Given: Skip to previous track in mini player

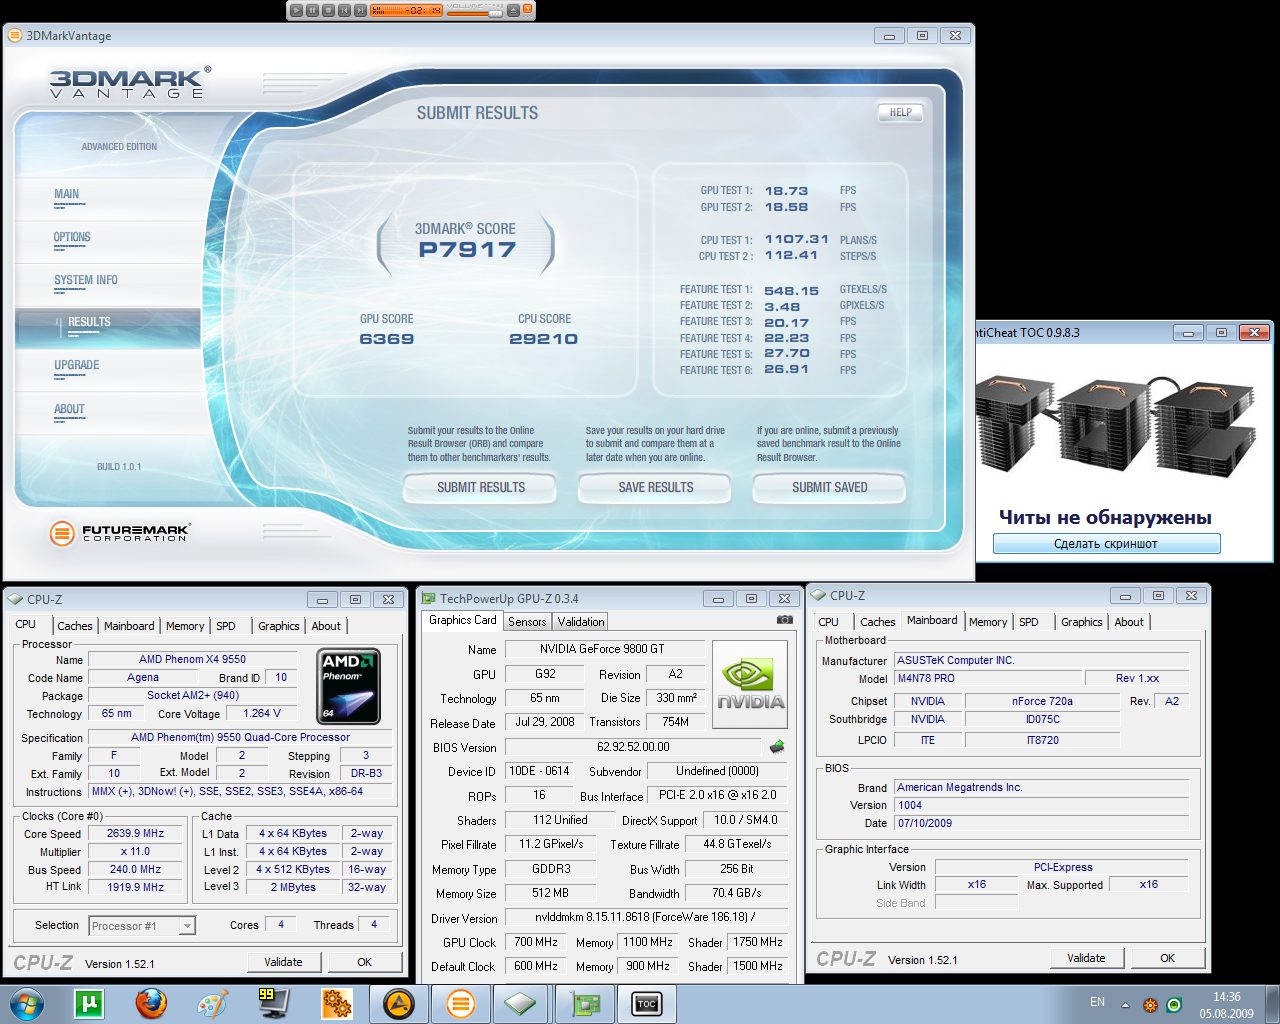Looking at the screenshot, I should pyautogui.click(x=344, y=10).
